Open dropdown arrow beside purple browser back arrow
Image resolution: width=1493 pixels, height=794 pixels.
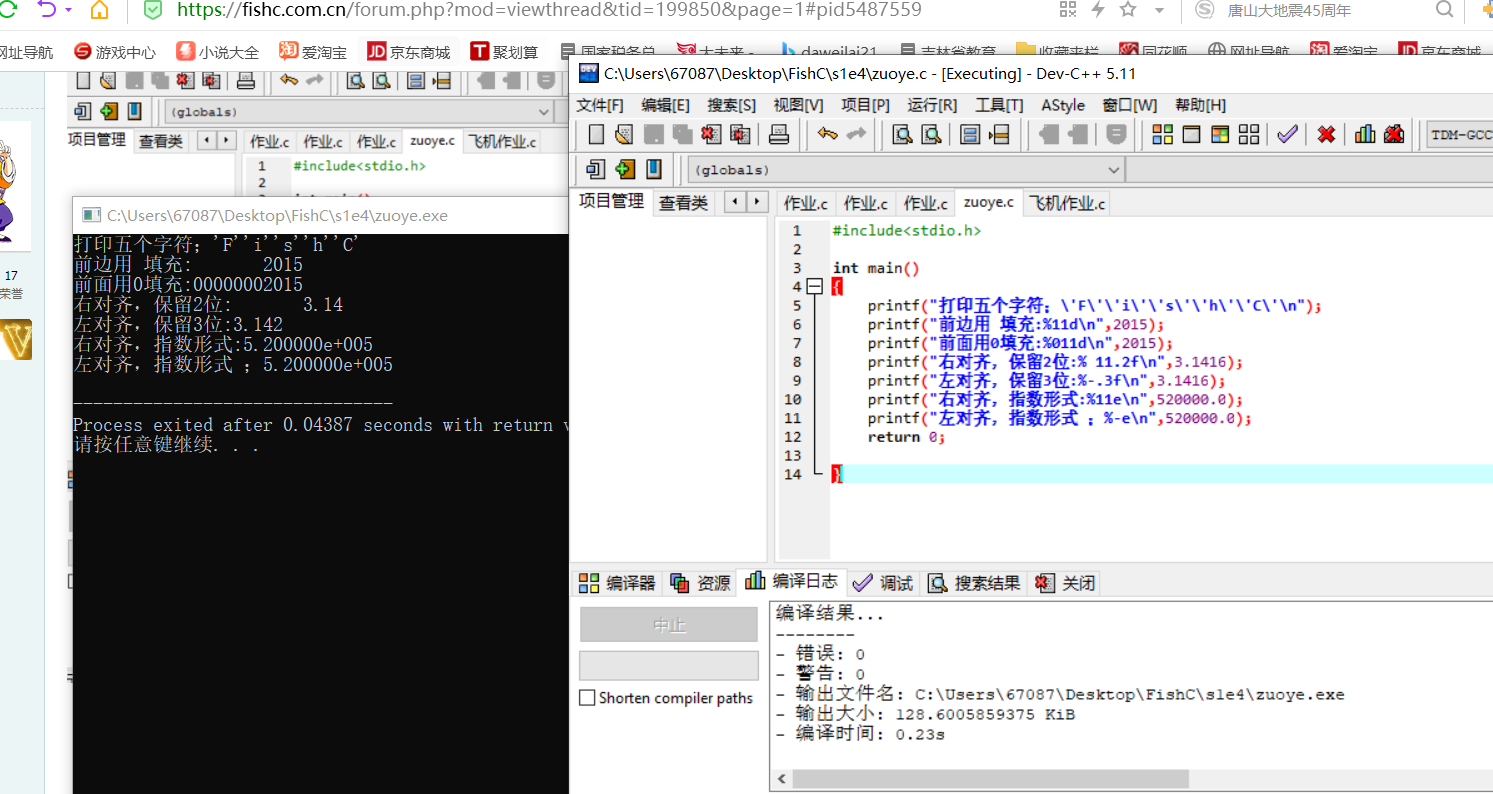(68, 10)
